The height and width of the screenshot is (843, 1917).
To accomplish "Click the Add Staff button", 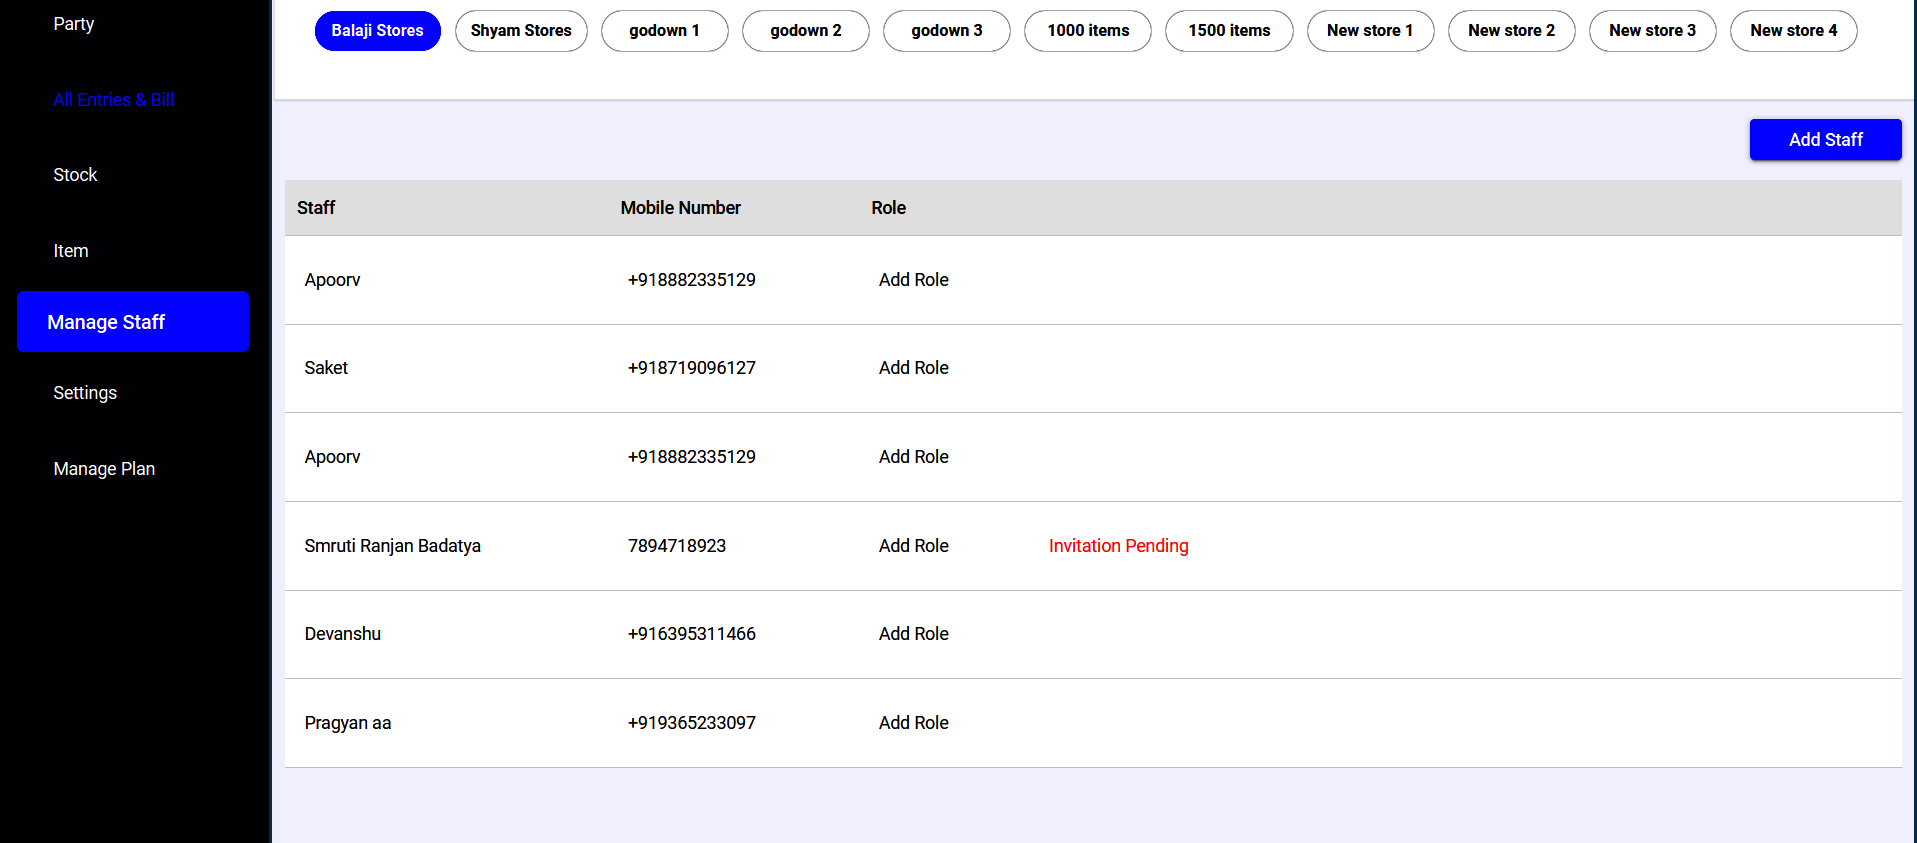I will pos(1825,140).
